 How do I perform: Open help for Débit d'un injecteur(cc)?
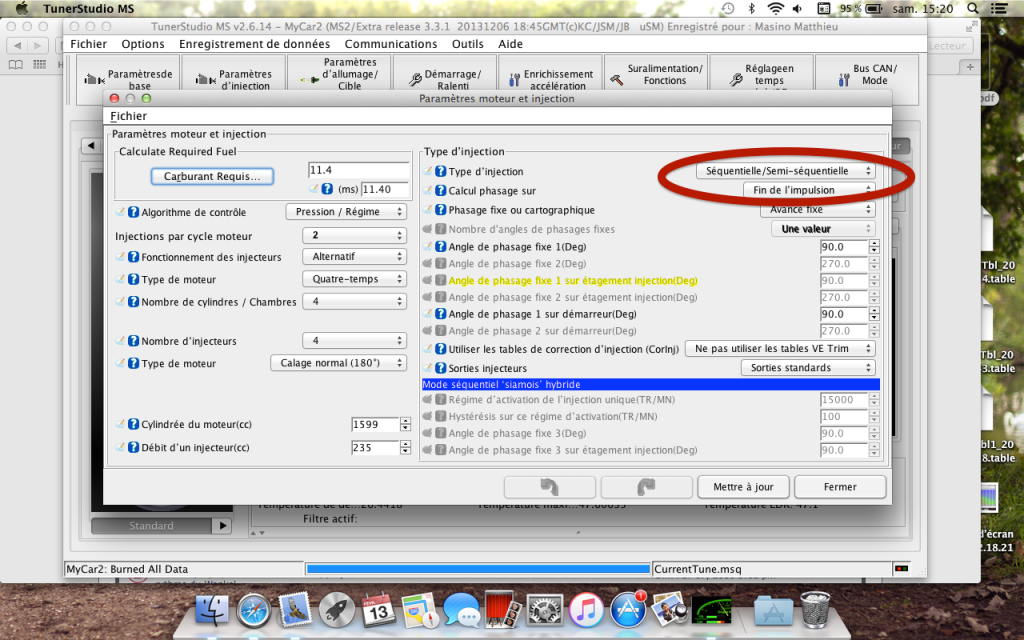coord(133,447)
